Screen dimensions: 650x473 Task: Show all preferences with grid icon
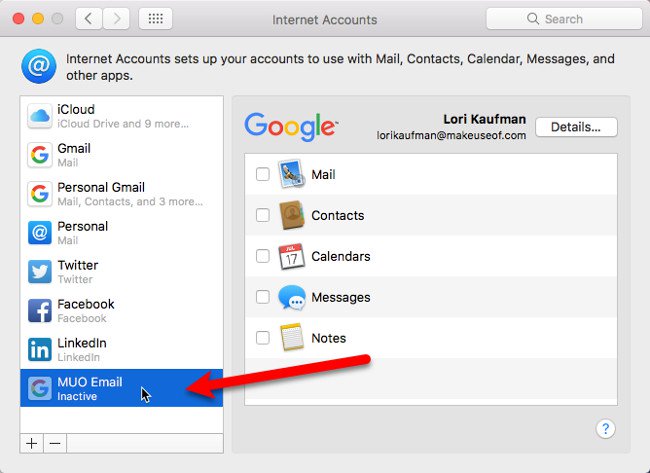[155, 19]
